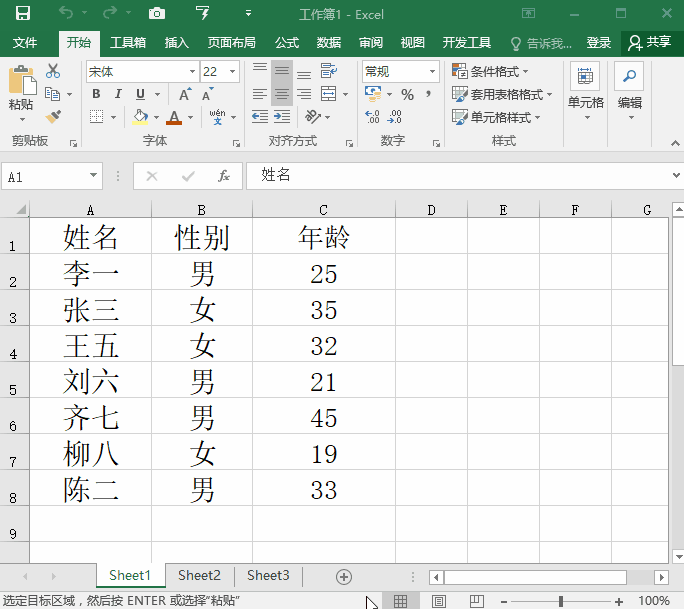Viewport: 684px width, 609px height.
Task: Click the percent style icon
Action: click(x=407, y=94)
